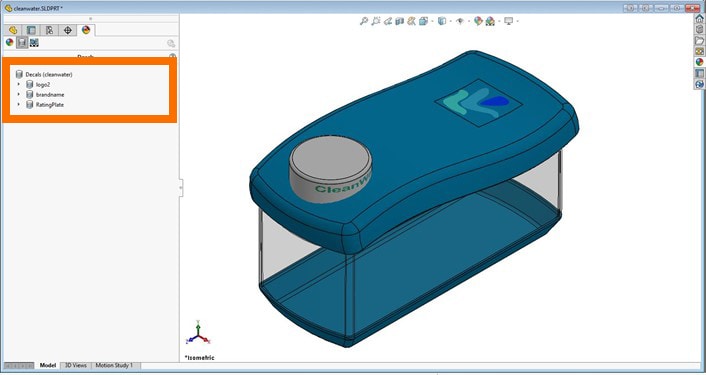
Task: Select the gray cylindrical knob on lid
Action: [x=330, y=169]
